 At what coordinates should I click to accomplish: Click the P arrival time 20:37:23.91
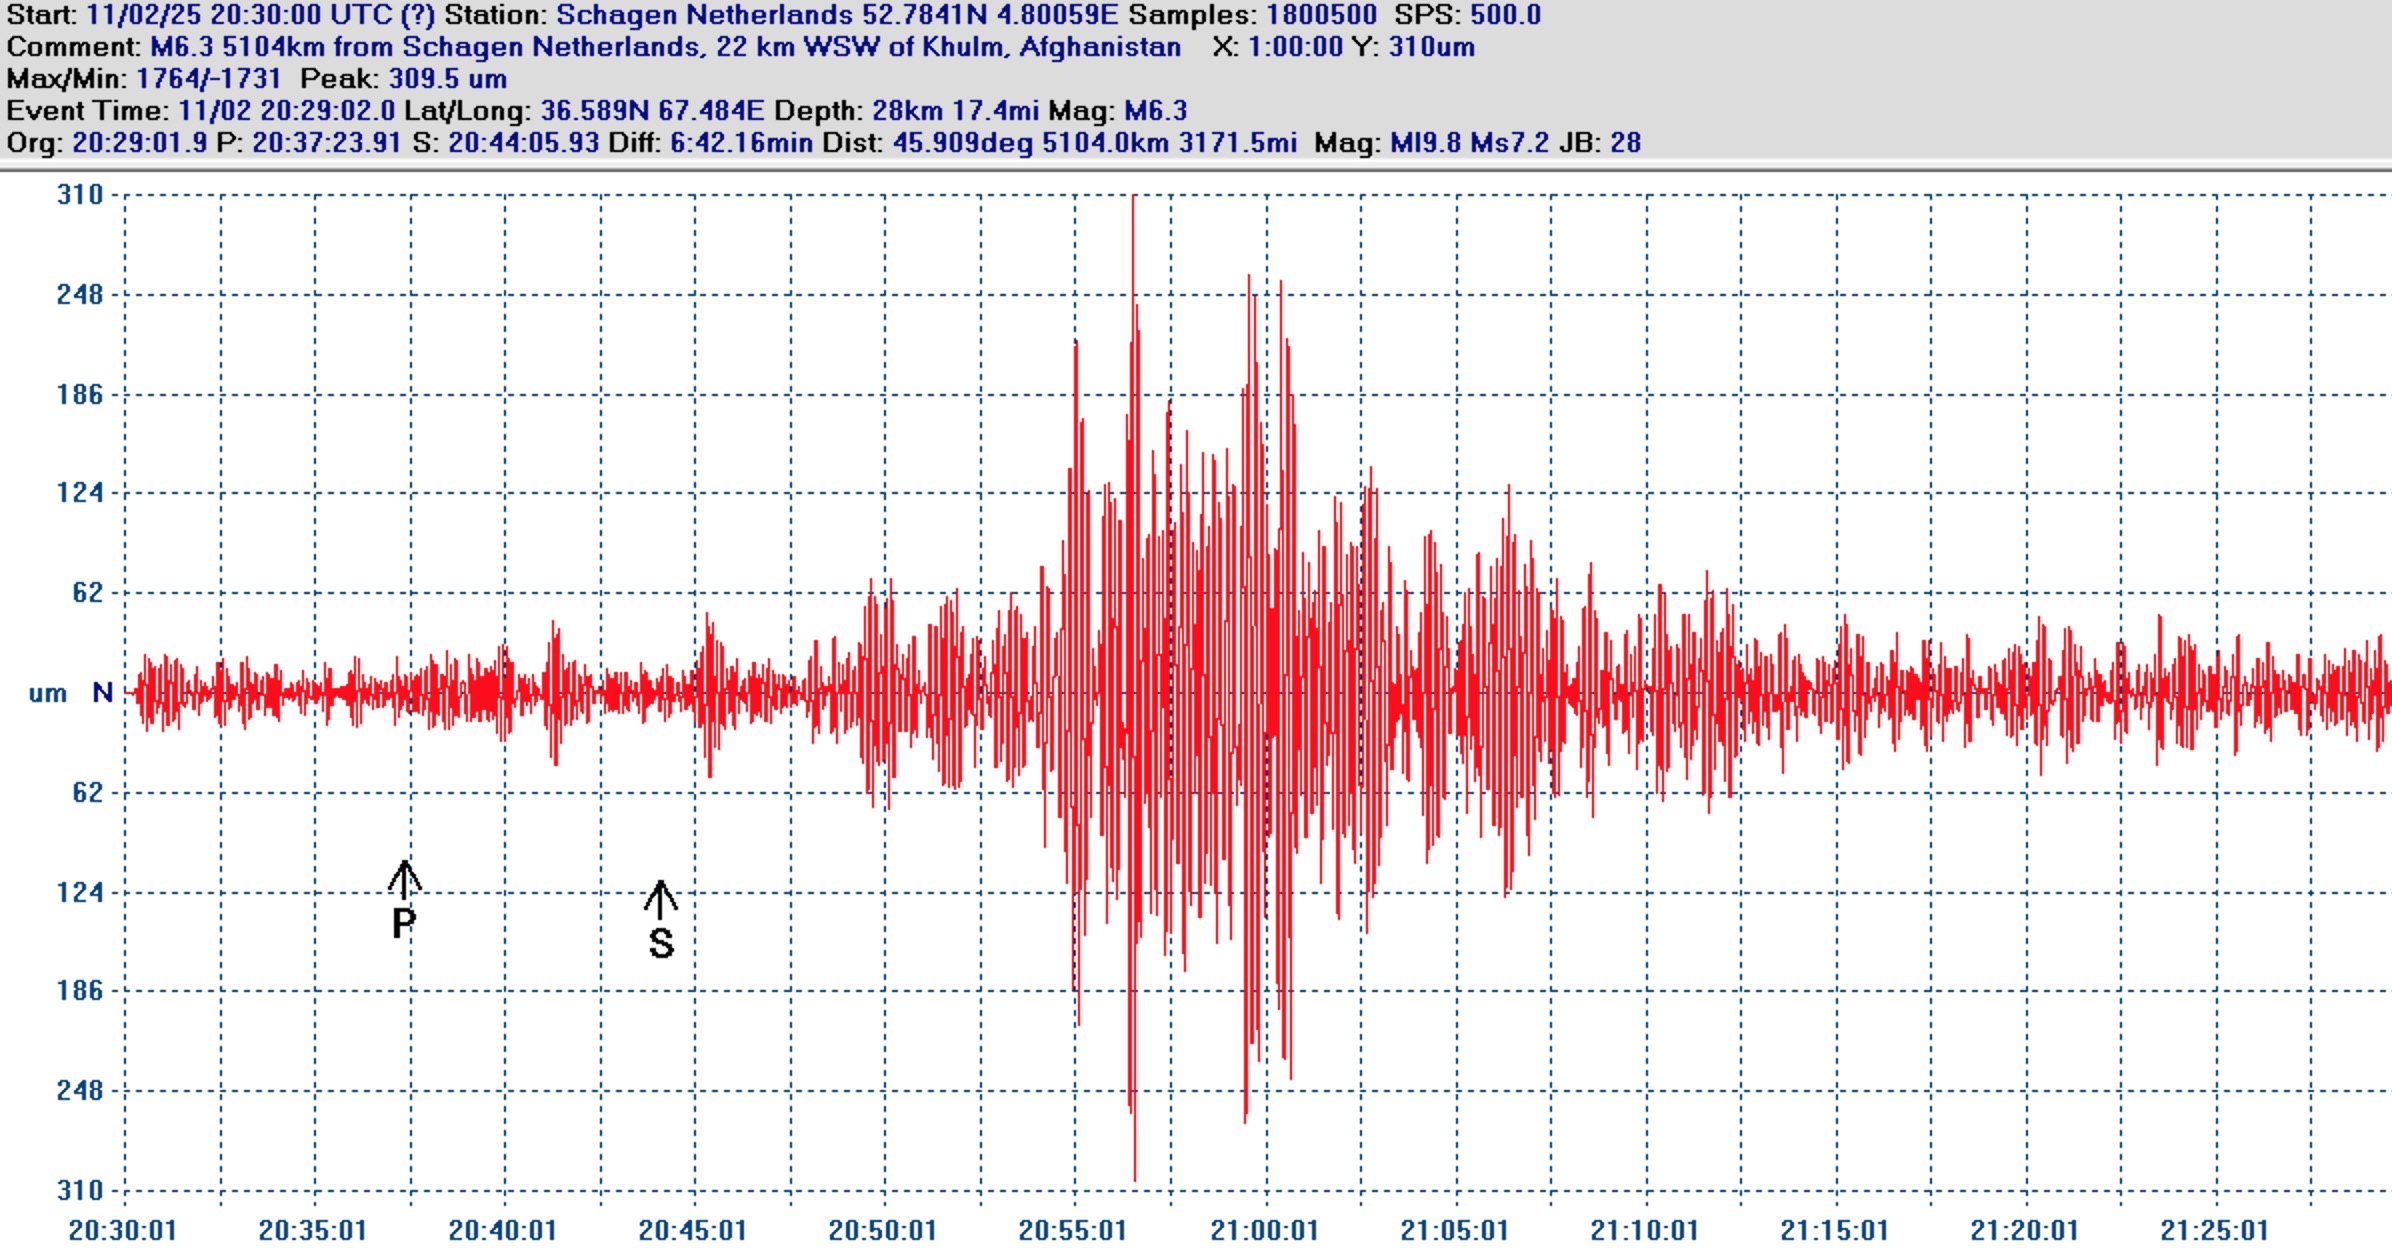(x=326, y=143)
